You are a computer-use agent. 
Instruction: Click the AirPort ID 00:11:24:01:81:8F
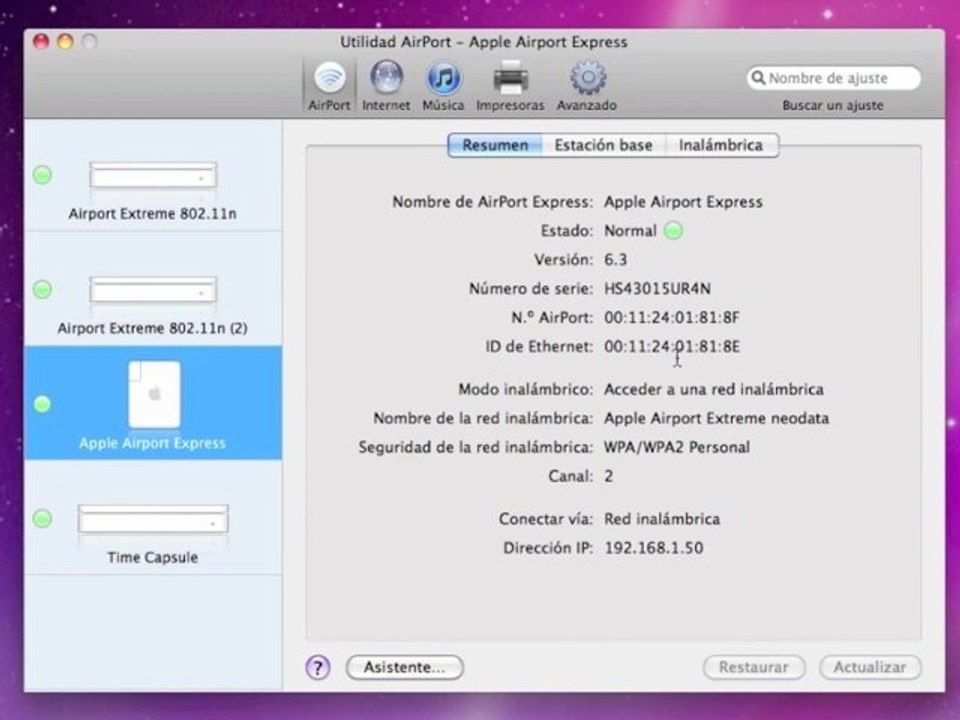(x=672, y=318)
